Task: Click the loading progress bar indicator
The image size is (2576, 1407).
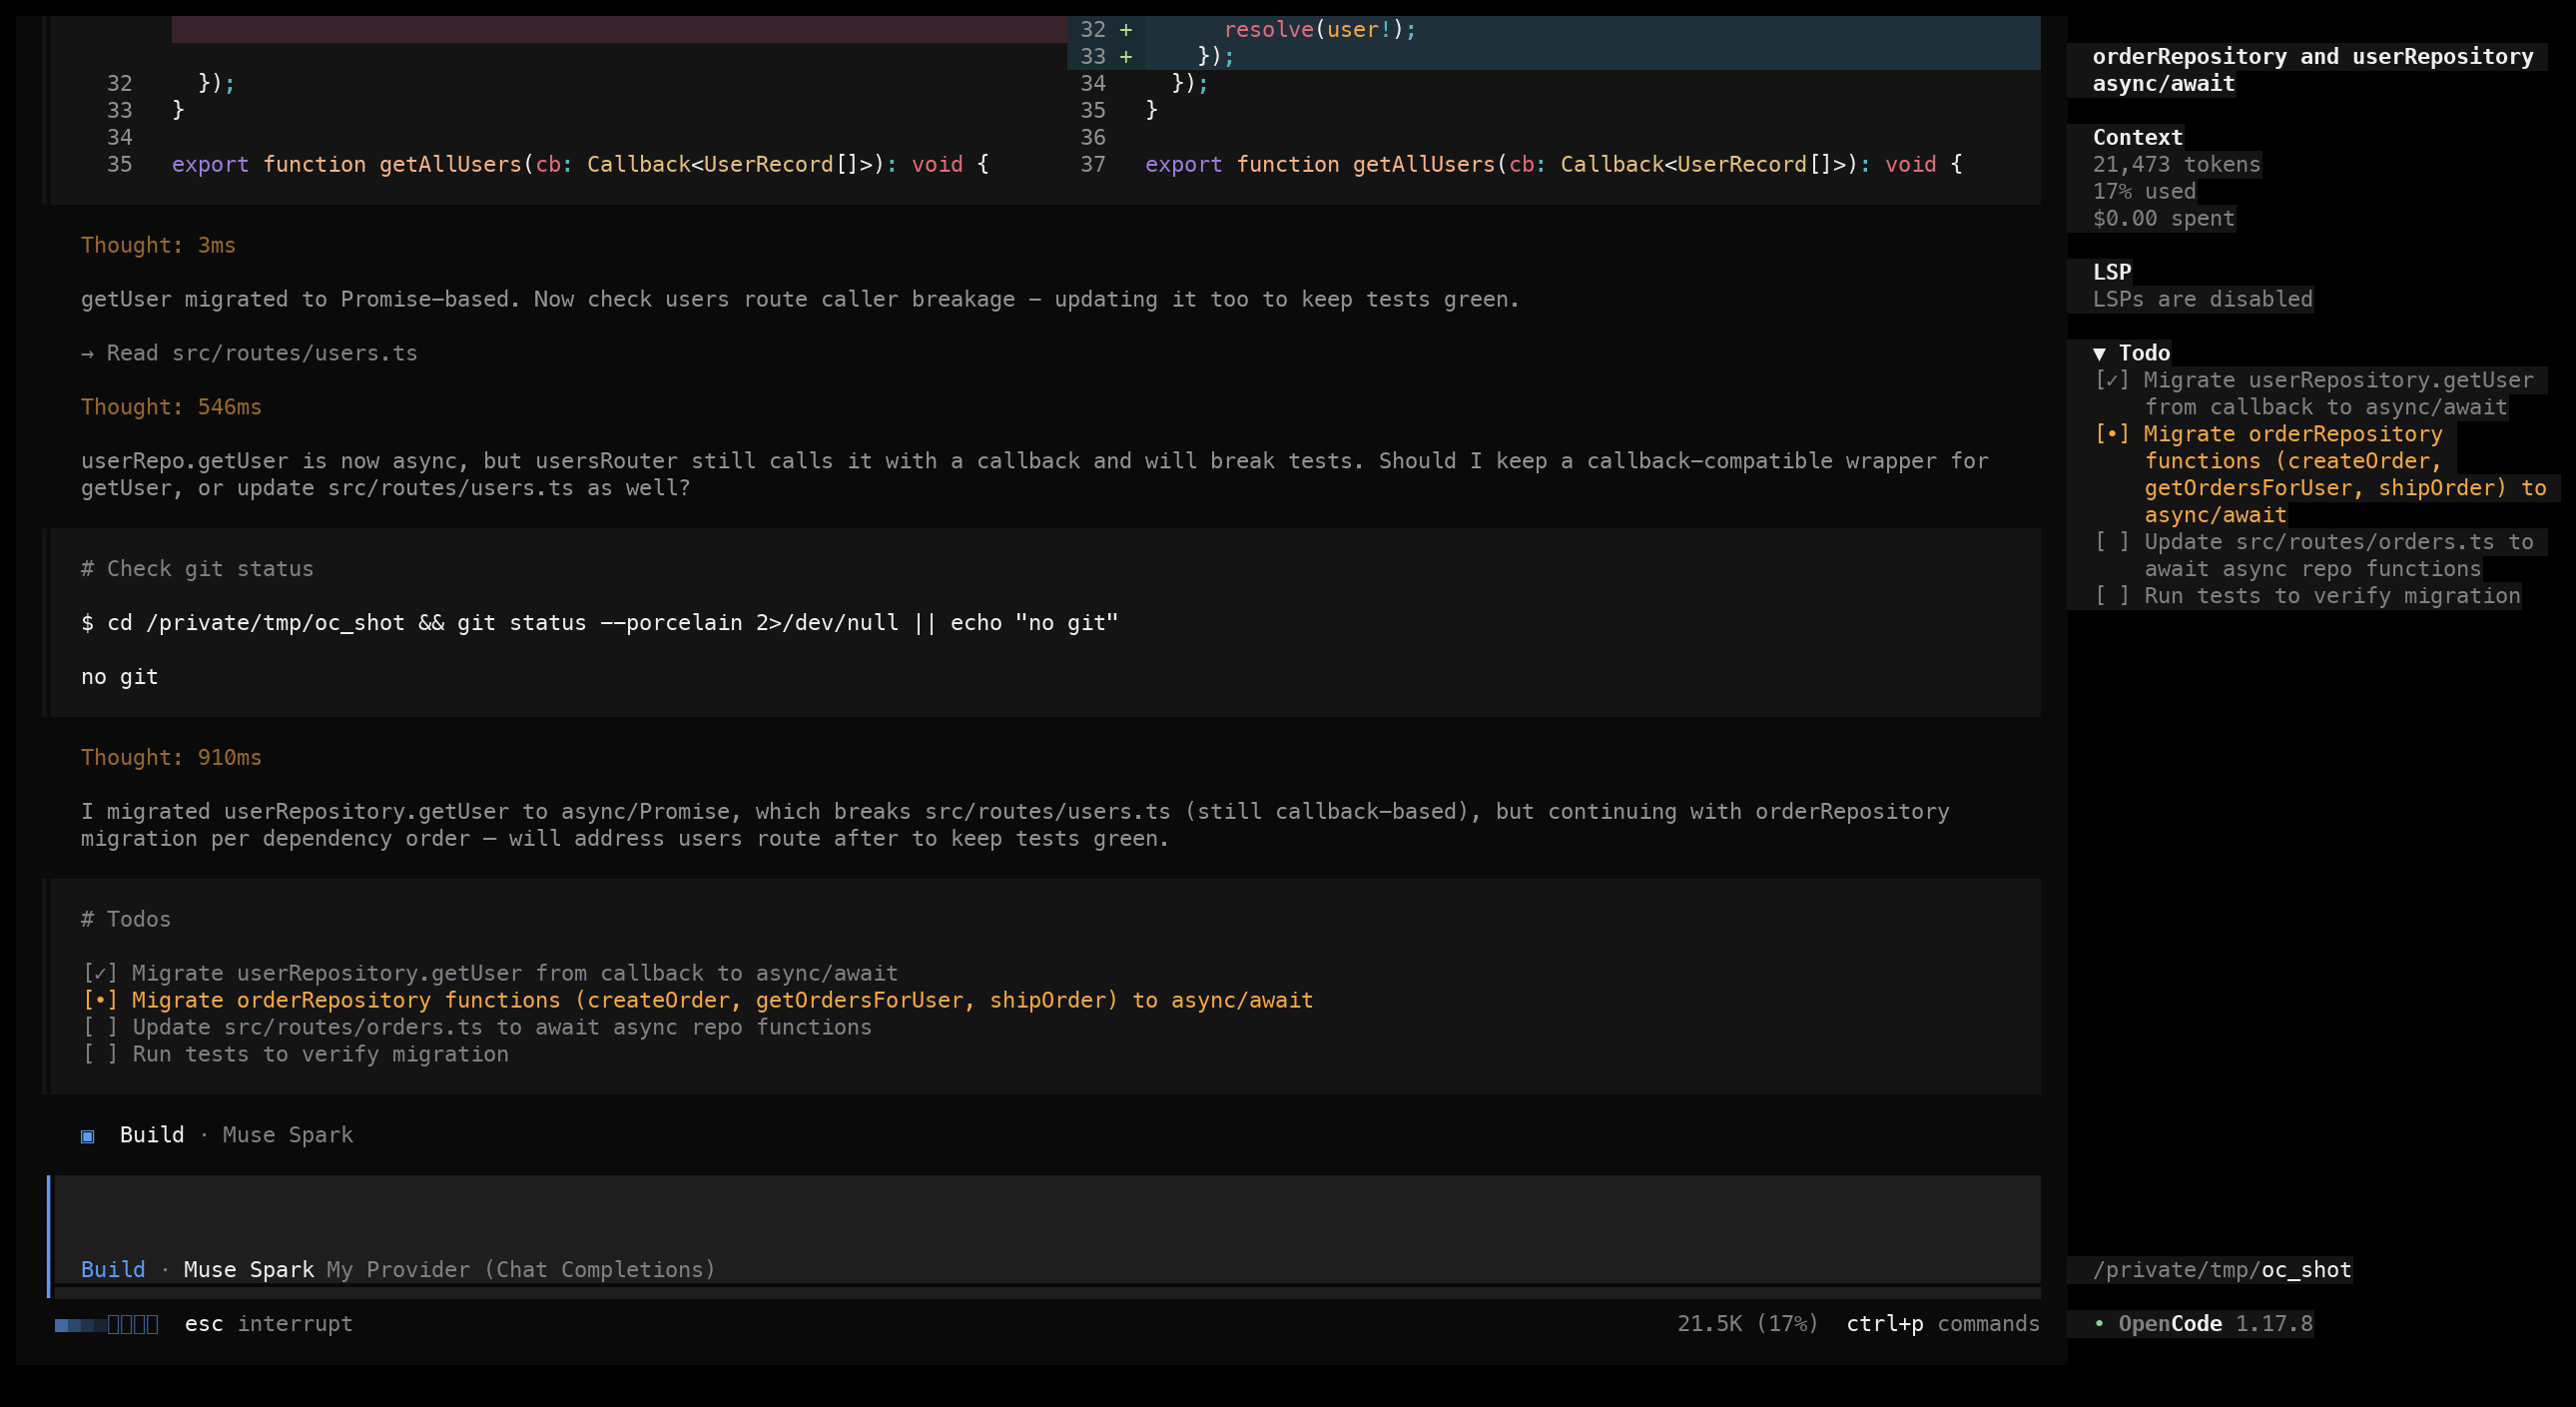Action: [107, 1324]
